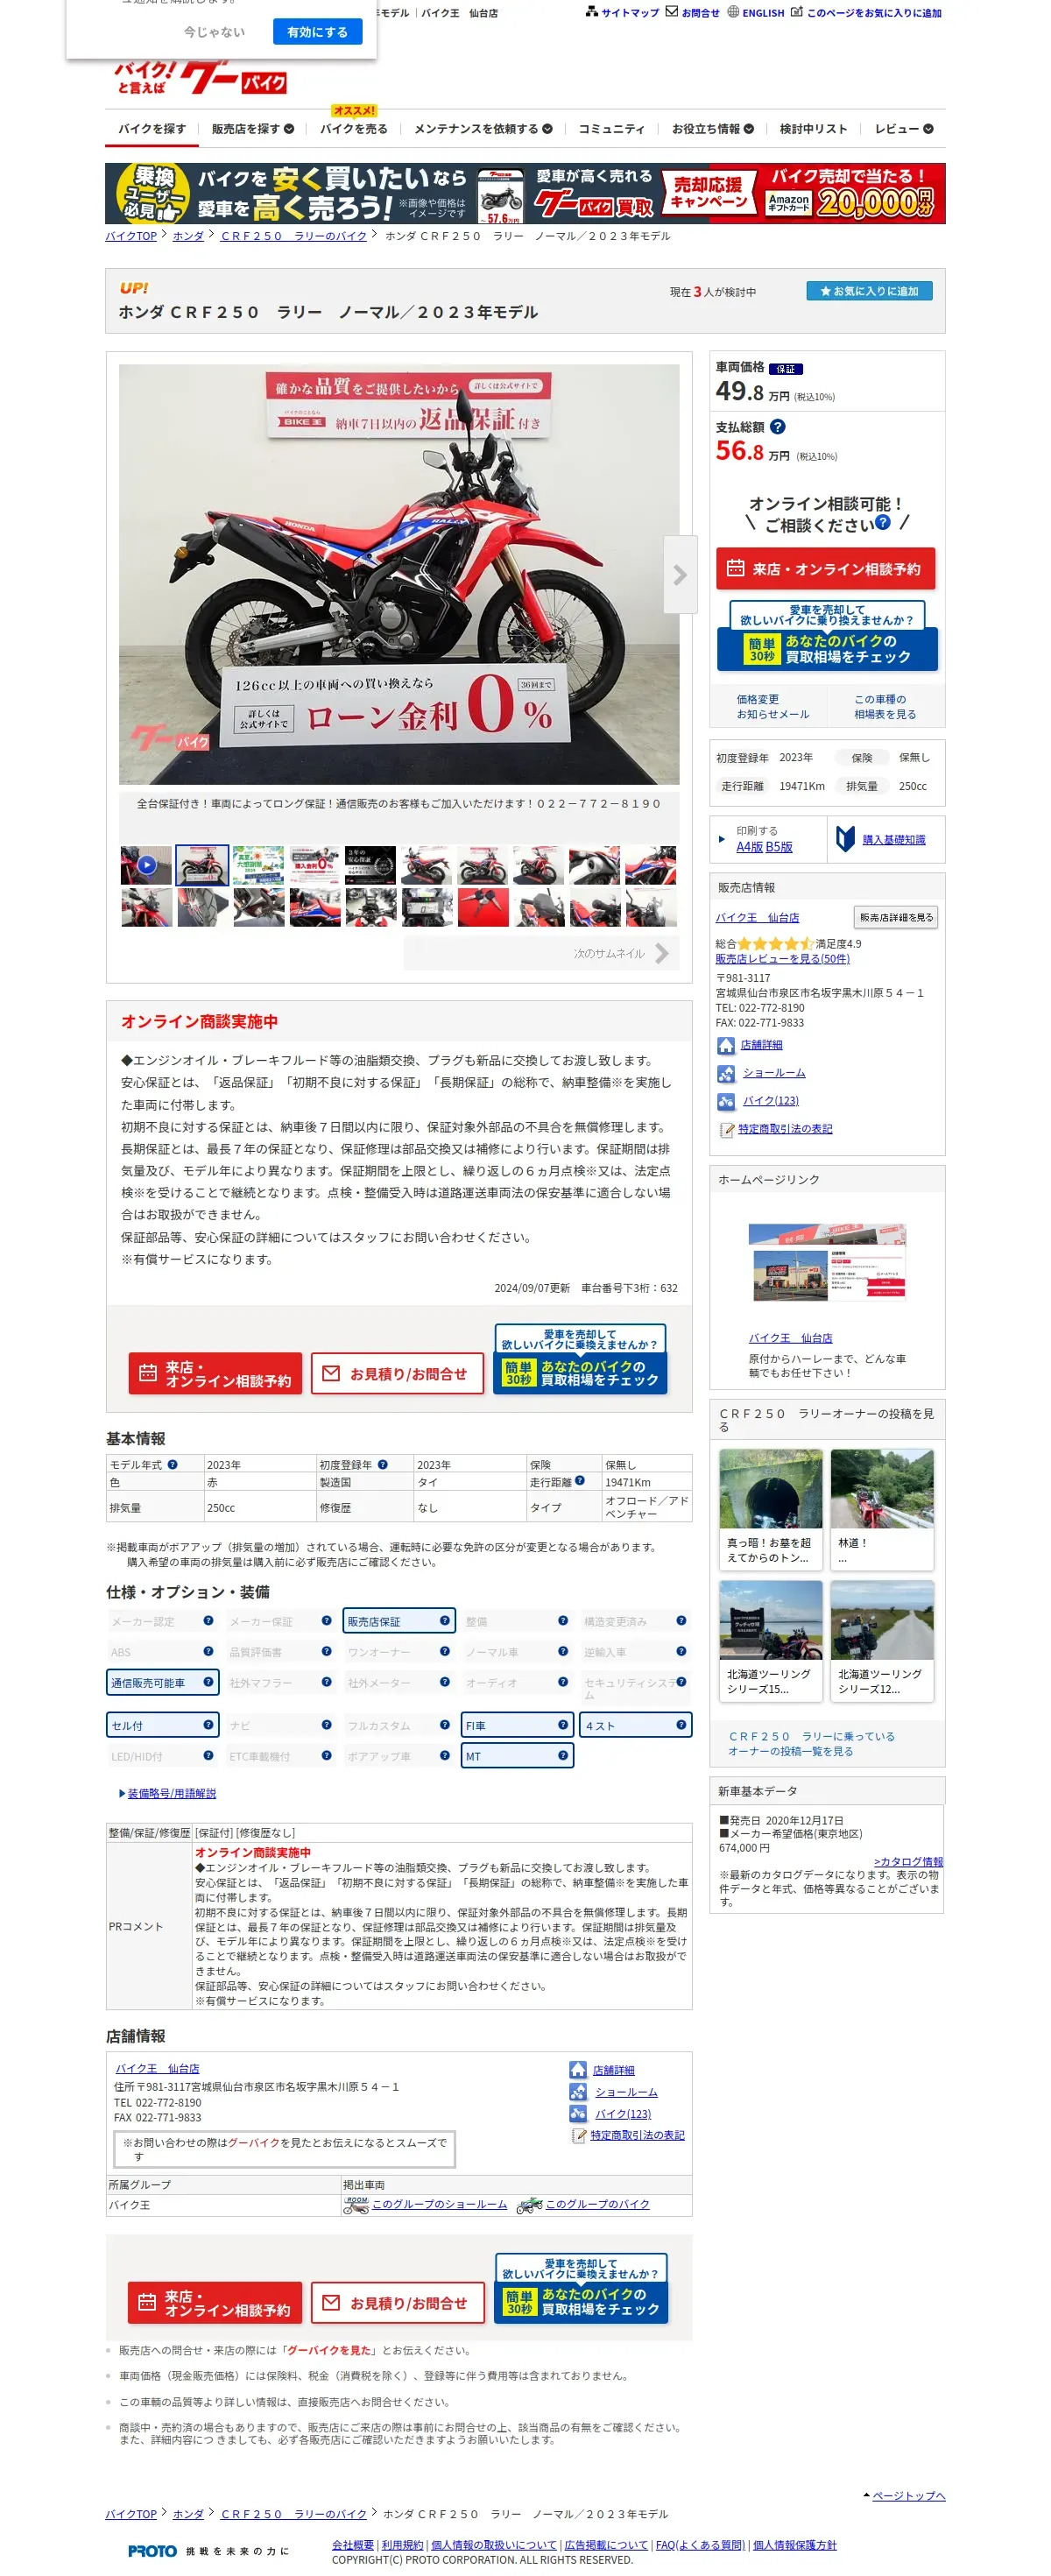This screenshot has height=2576, width=1051.
Task: Expand the レビュー menu
Action: tap(904, 129)
